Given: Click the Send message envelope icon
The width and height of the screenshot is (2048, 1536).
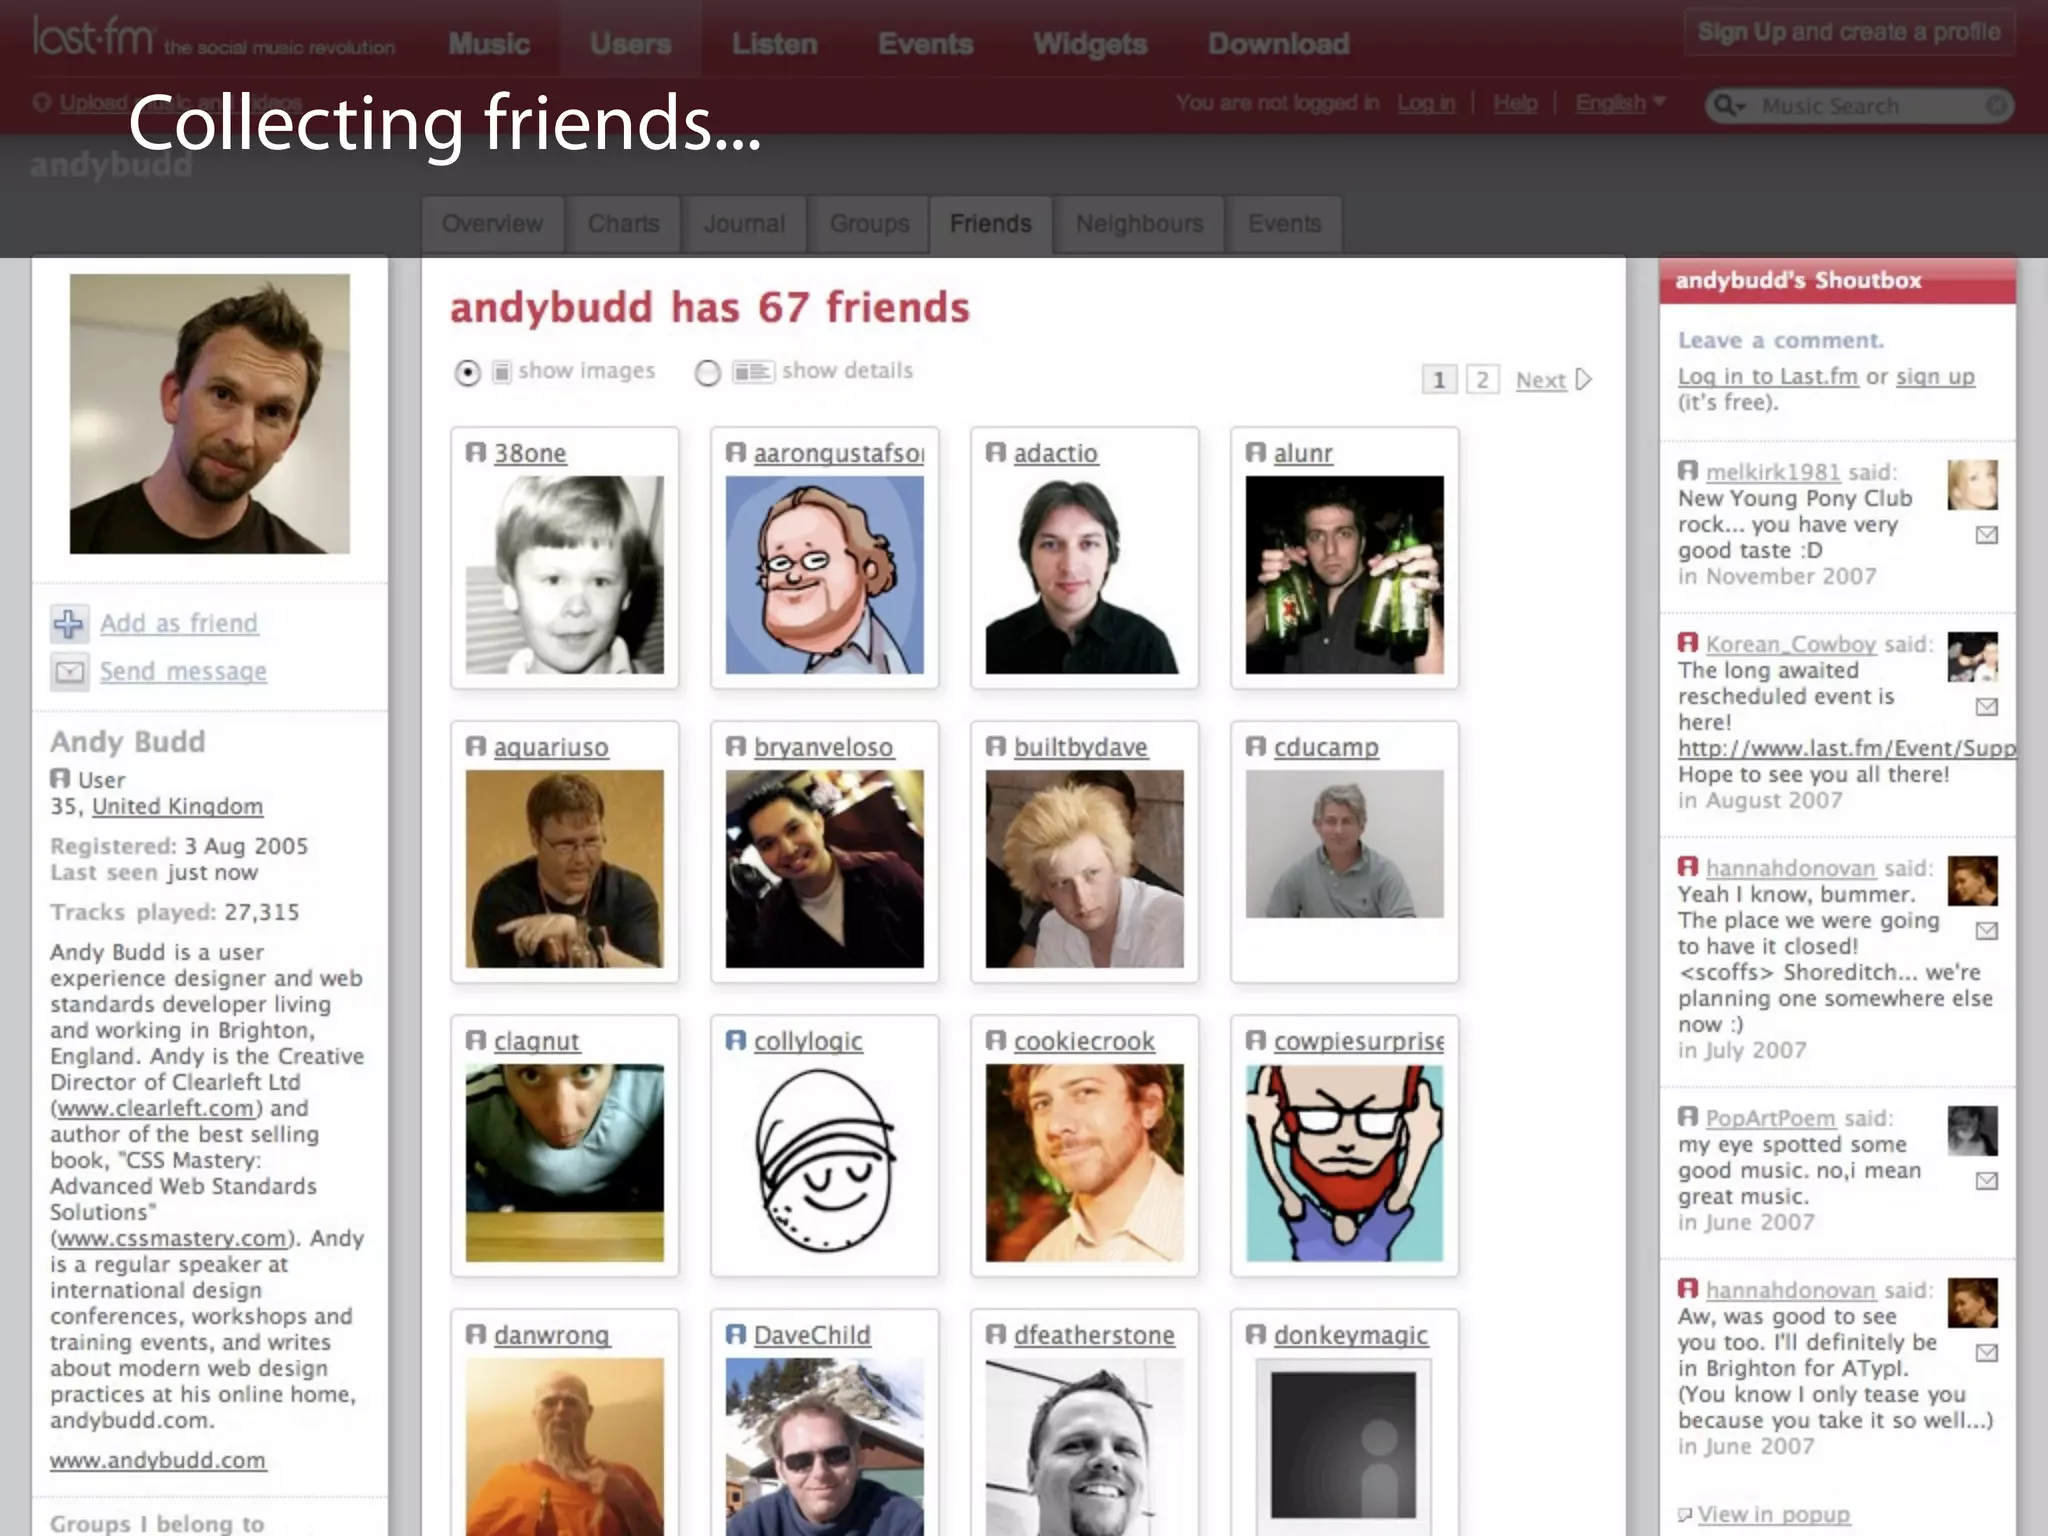Looking at the screenshot, I should pos(69,671).
